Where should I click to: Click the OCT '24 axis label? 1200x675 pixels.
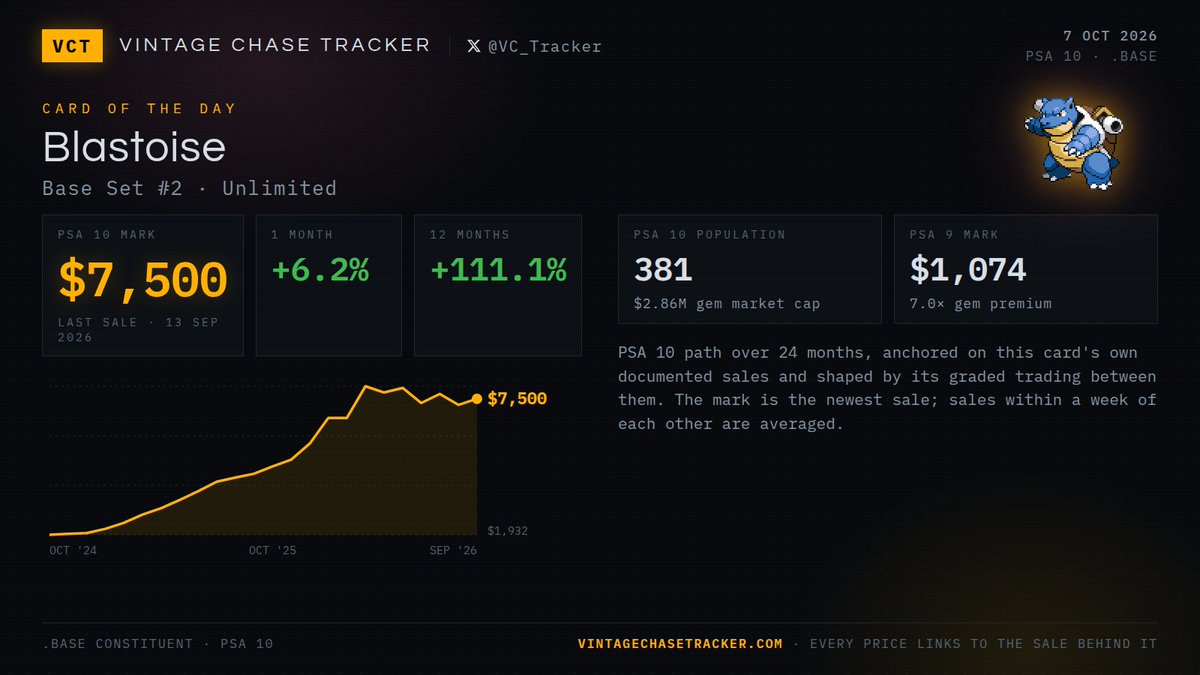tap(73, 550)
